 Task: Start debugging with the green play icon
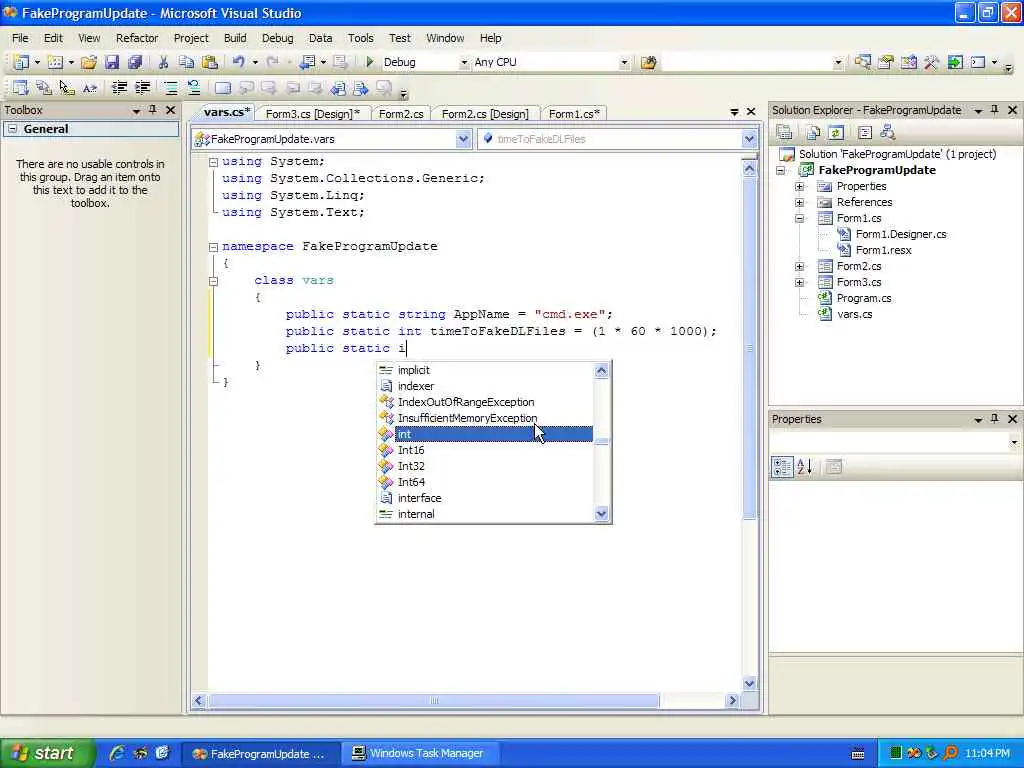[370, 62]
